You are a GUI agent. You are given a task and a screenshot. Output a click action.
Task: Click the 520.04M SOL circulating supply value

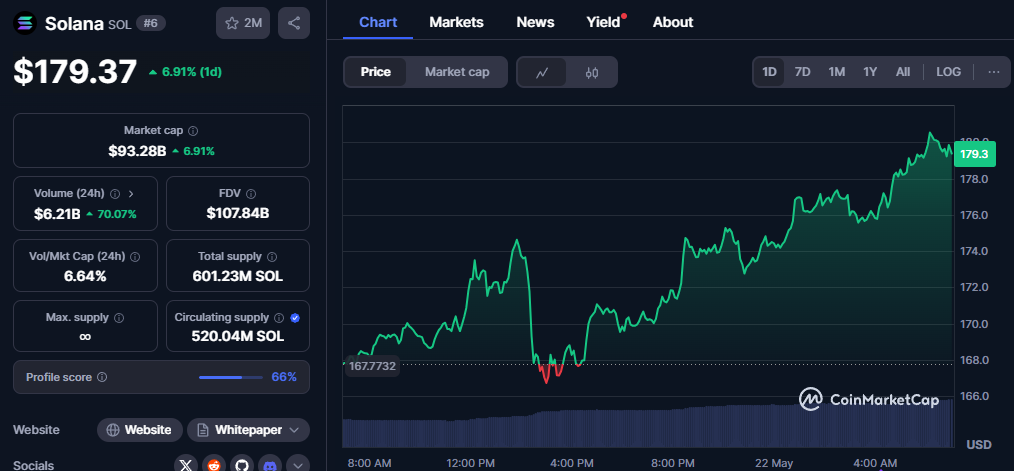238,336
